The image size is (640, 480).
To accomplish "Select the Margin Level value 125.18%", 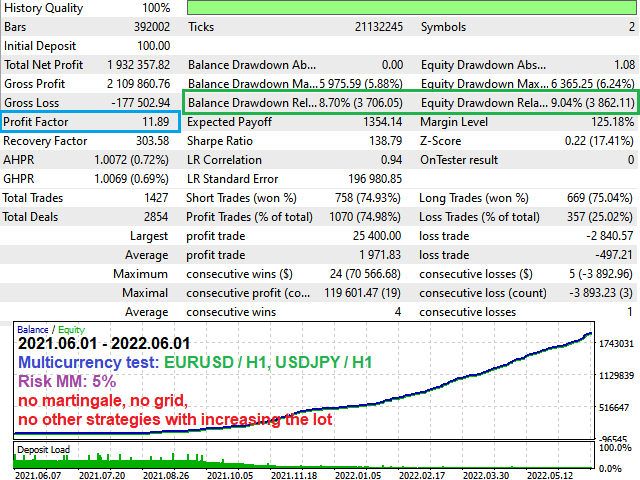I will (x=613, y=122).
